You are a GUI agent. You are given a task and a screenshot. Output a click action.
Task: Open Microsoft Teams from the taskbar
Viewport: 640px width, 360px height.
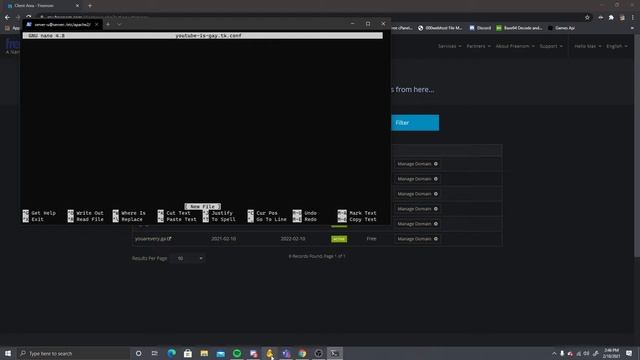(x=286, y=353)
